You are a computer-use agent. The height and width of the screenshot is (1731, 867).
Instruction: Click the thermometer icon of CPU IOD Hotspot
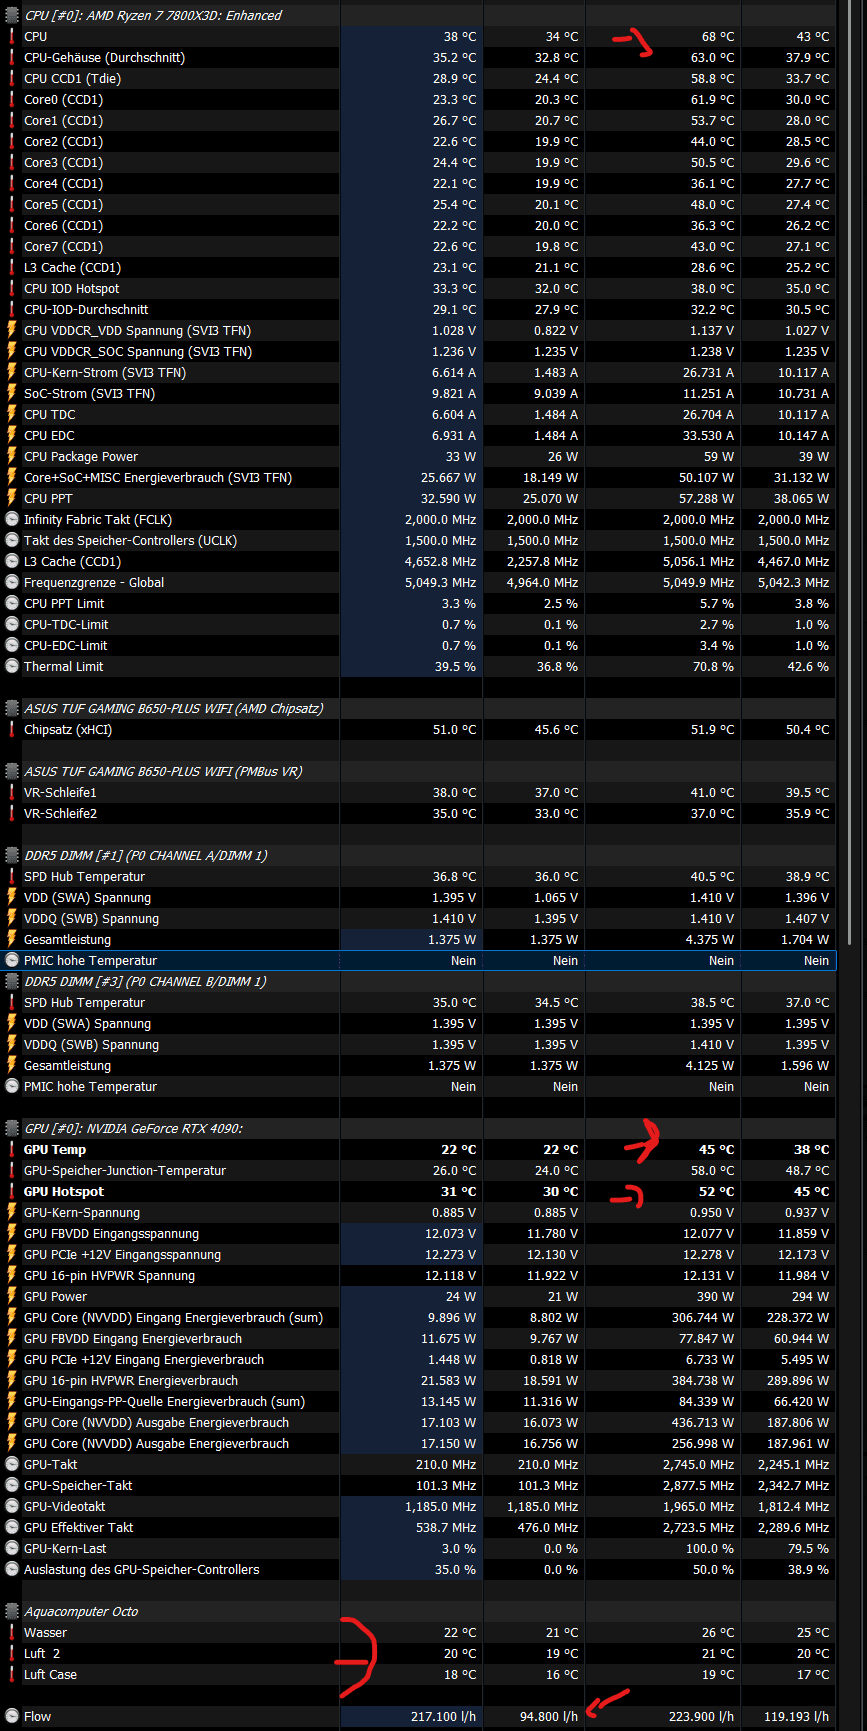pos(12,289)
